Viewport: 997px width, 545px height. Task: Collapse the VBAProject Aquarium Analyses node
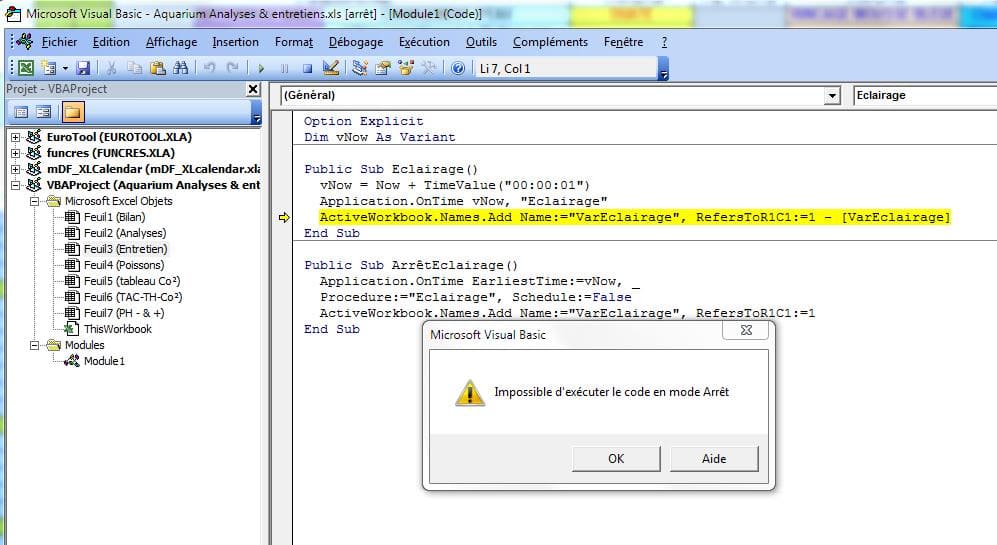pyautogui.click(x=15, y=185)
